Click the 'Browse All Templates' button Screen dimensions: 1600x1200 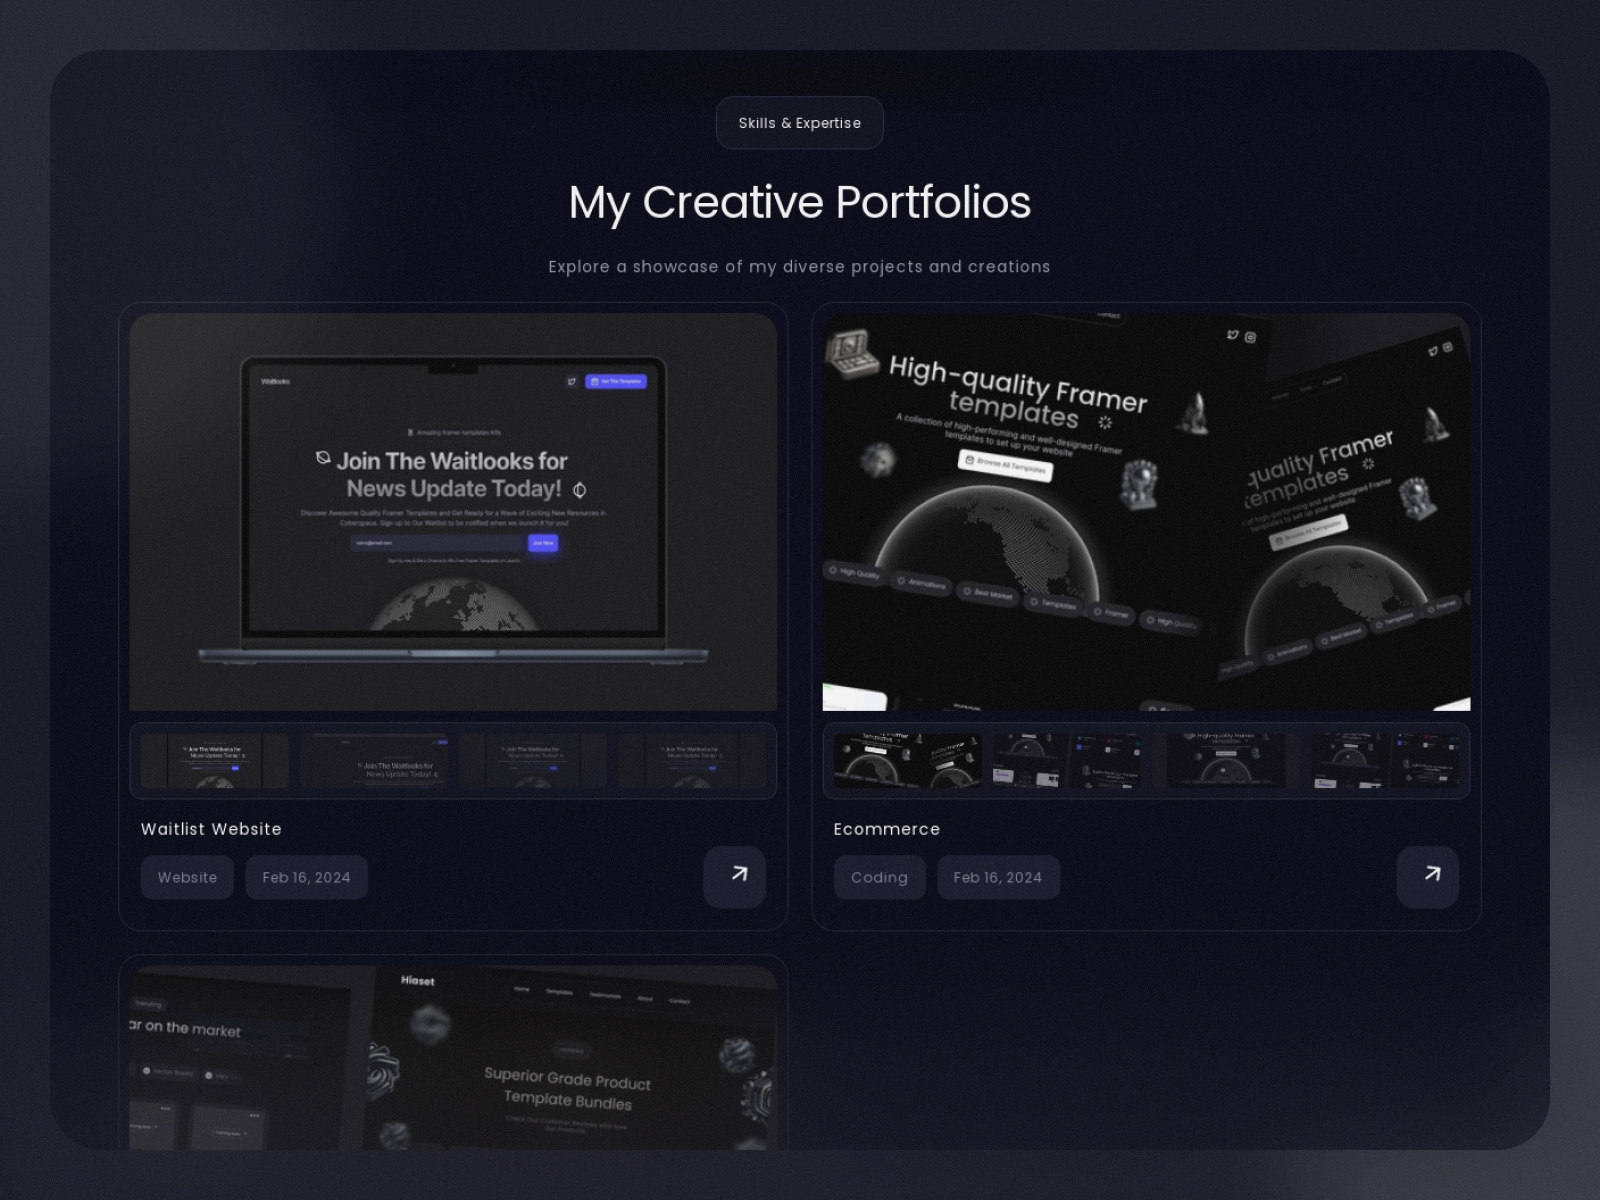(1005, 467)
